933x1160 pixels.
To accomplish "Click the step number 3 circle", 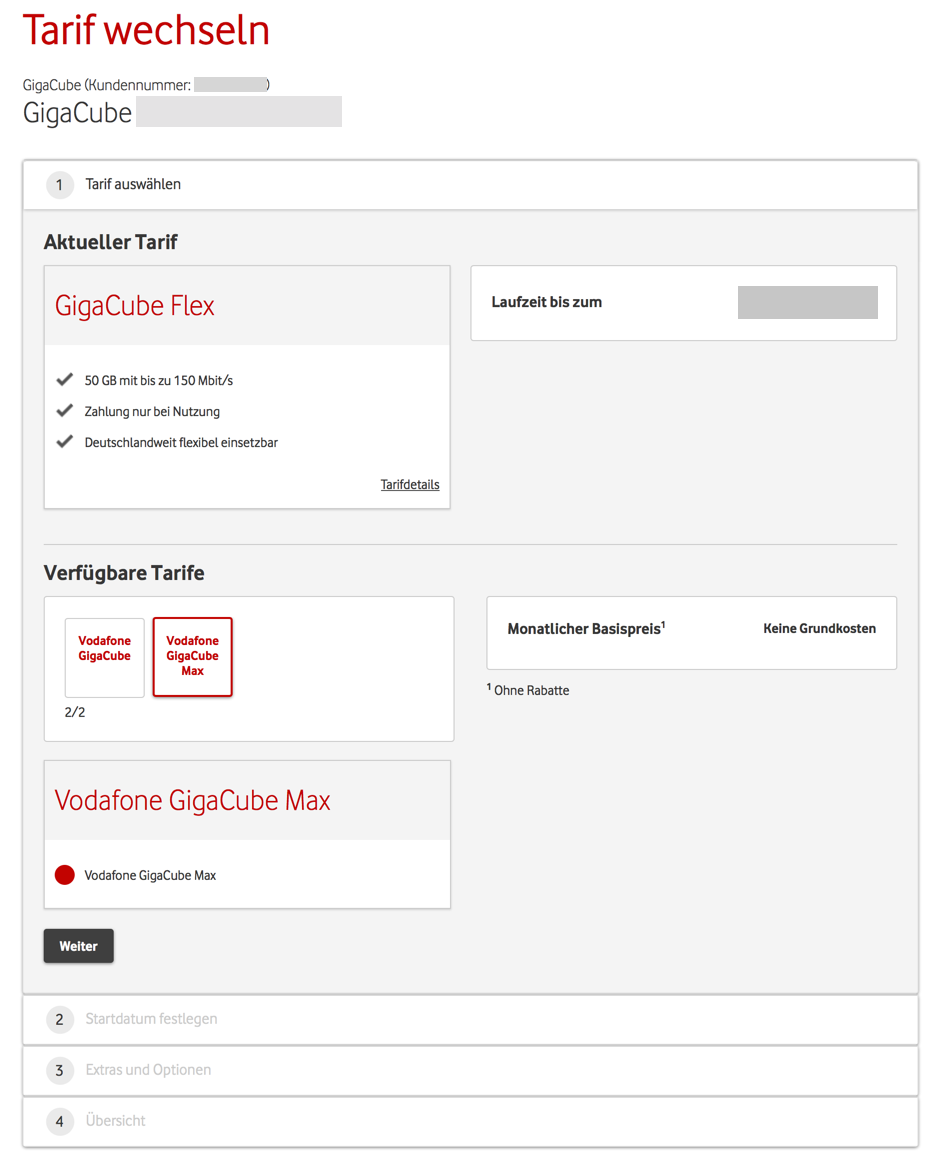I will pos(60,1070).
